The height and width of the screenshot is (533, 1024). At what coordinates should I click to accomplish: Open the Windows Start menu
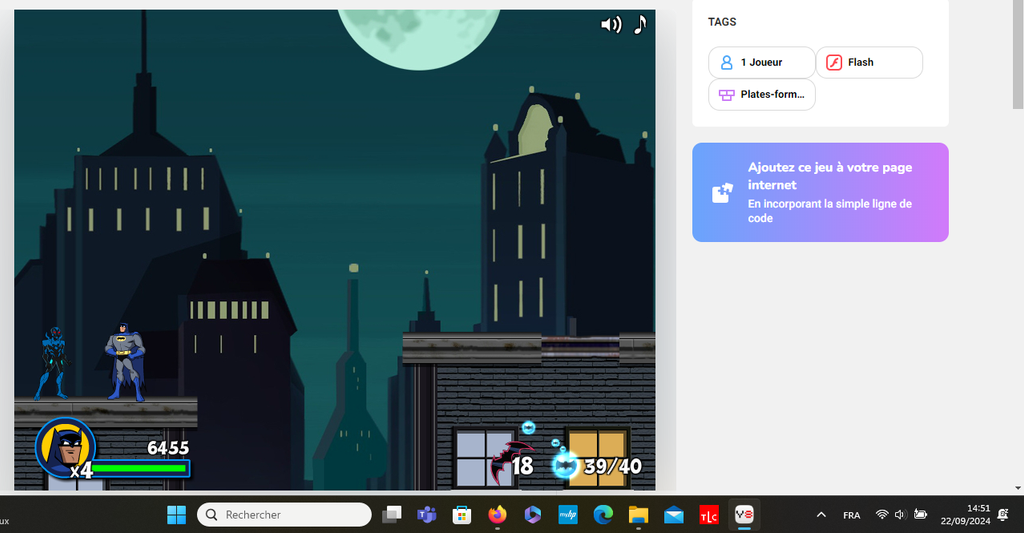176,515
